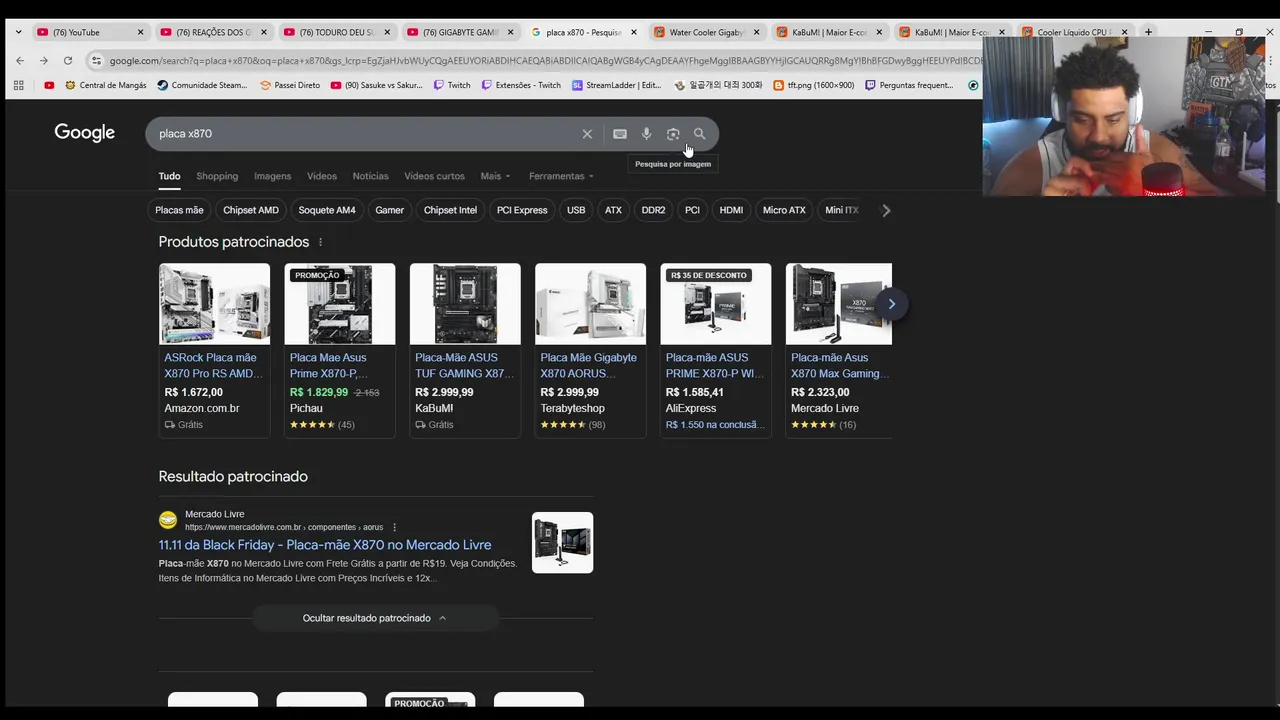Close the "(76) YouTube" tab
This screenshot has height=720, width=1280.
140,32
